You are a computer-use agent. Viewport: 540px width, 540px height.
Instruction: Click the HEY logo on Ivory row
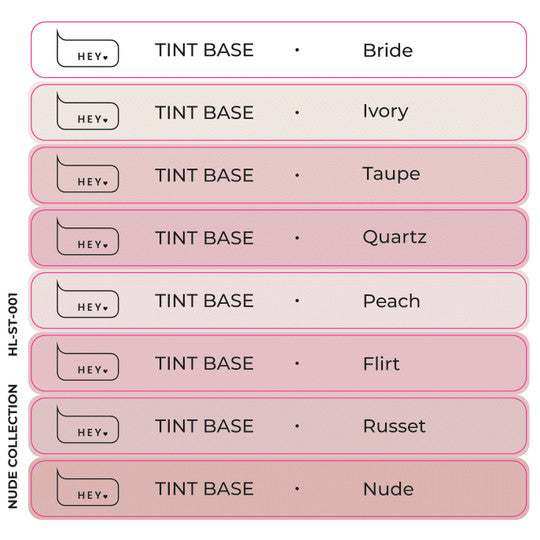tap(88, 111)
